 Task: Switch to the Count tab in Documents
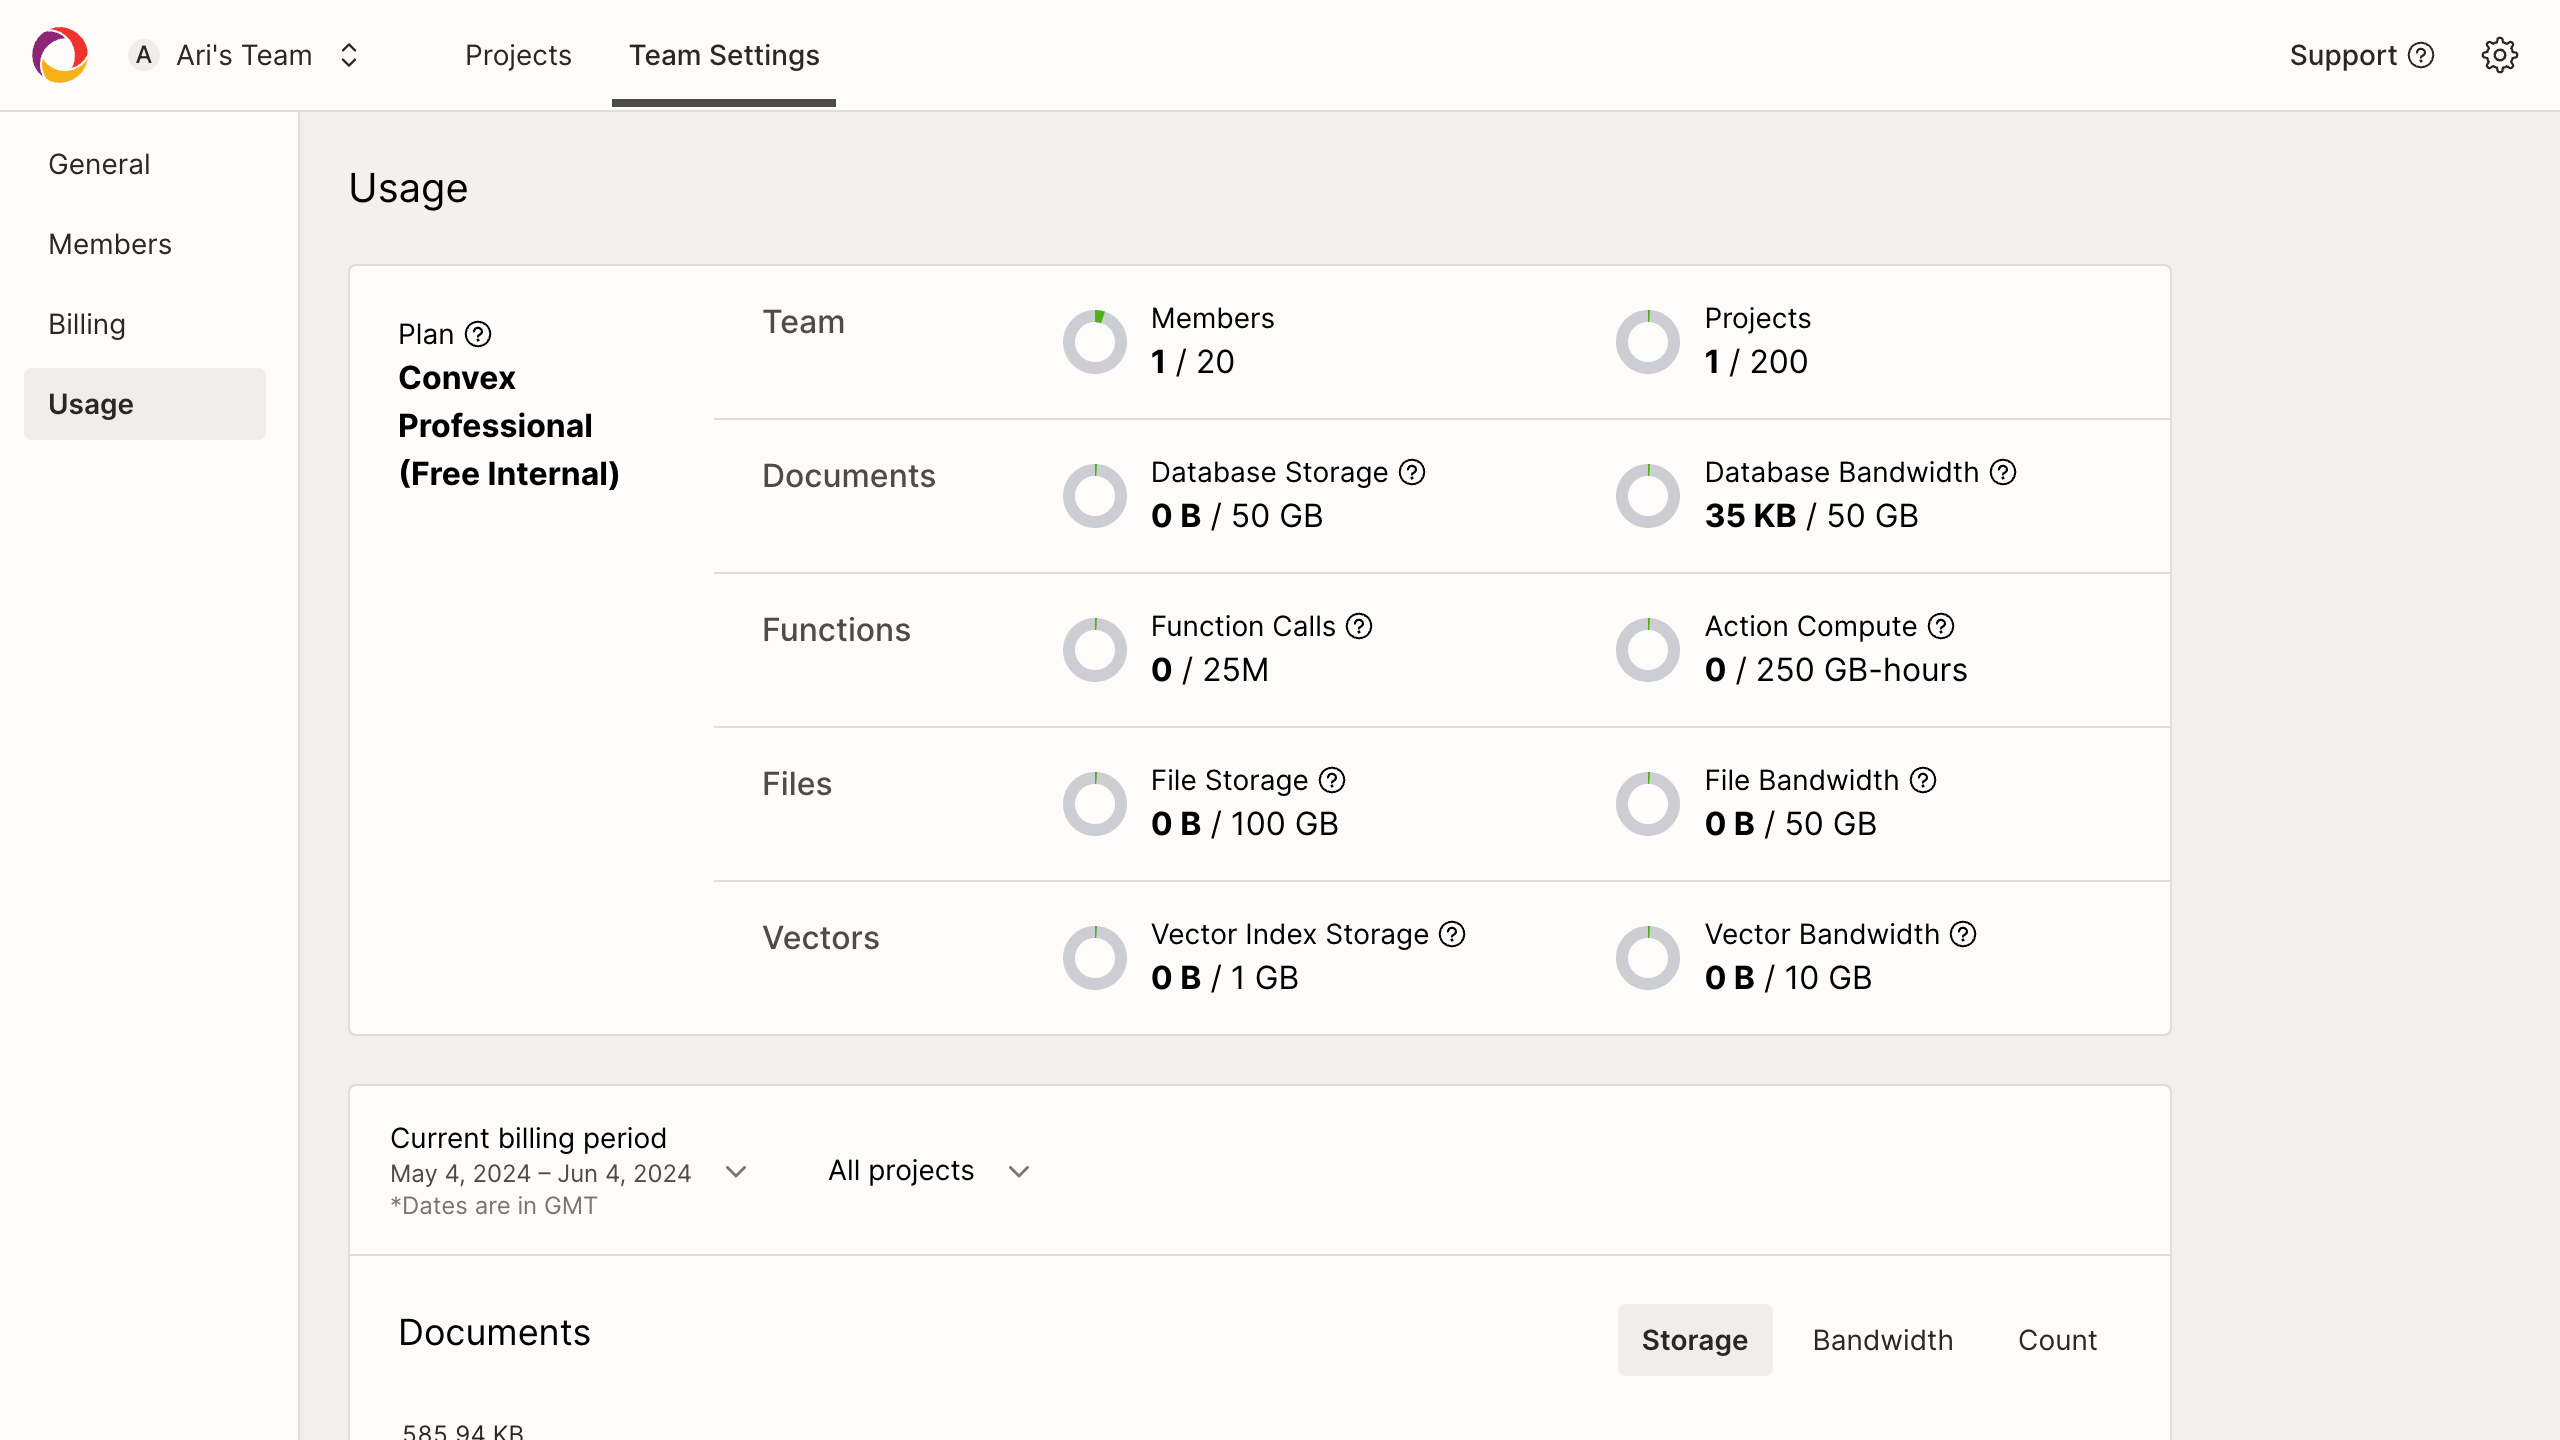tap(2057, 1340)
